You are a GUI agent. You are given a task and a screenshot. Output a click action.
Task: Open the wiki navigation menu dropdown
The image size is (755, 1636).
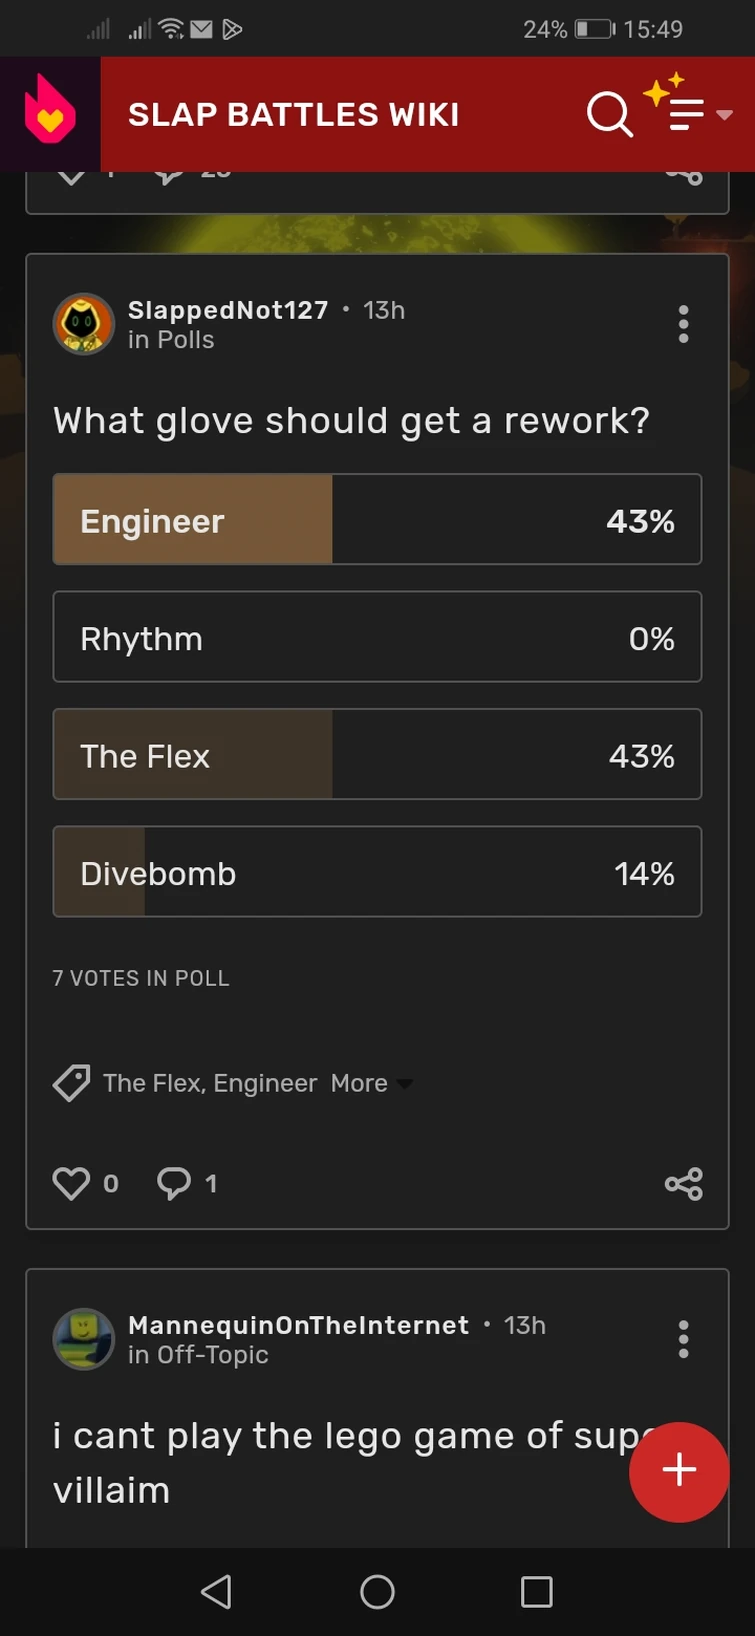[x=699, y=114]
